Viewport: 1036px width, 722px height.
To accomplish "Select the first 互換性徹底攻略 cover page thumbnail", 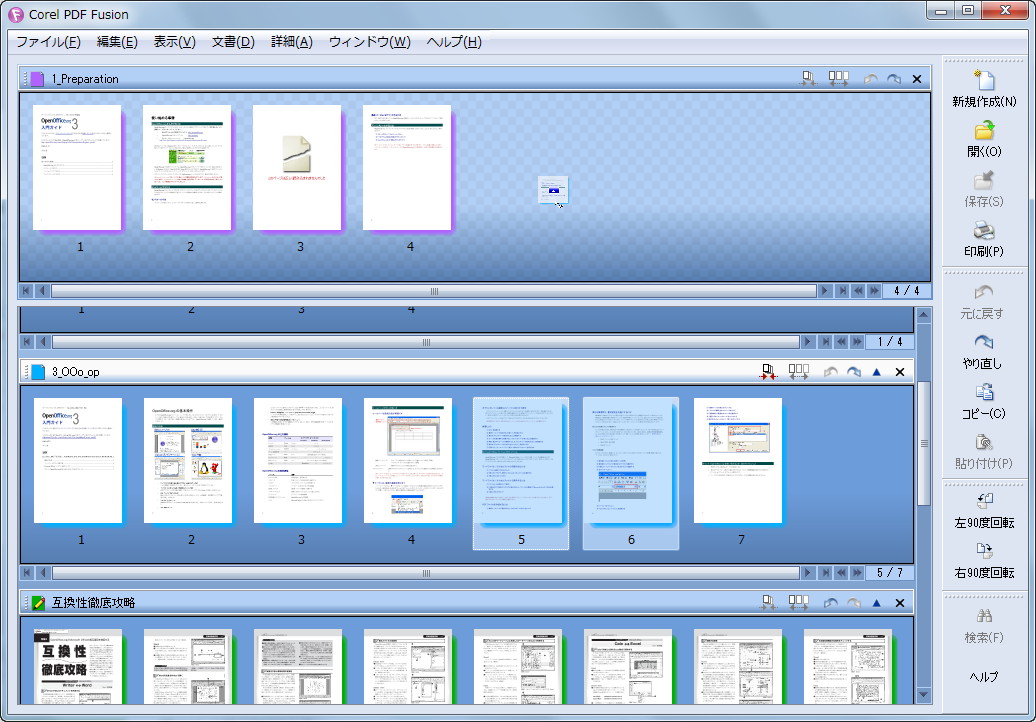I will click(79, 666).
